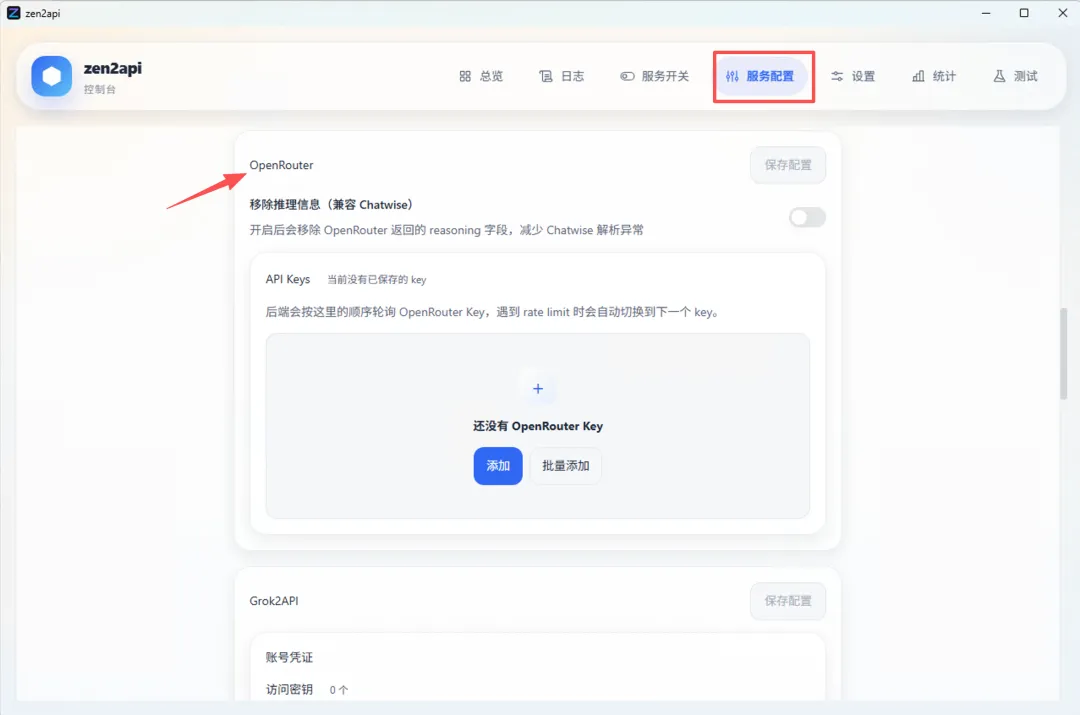Maximize the zen2api window
This screenshot has width=1080, height=715.
1024,13
